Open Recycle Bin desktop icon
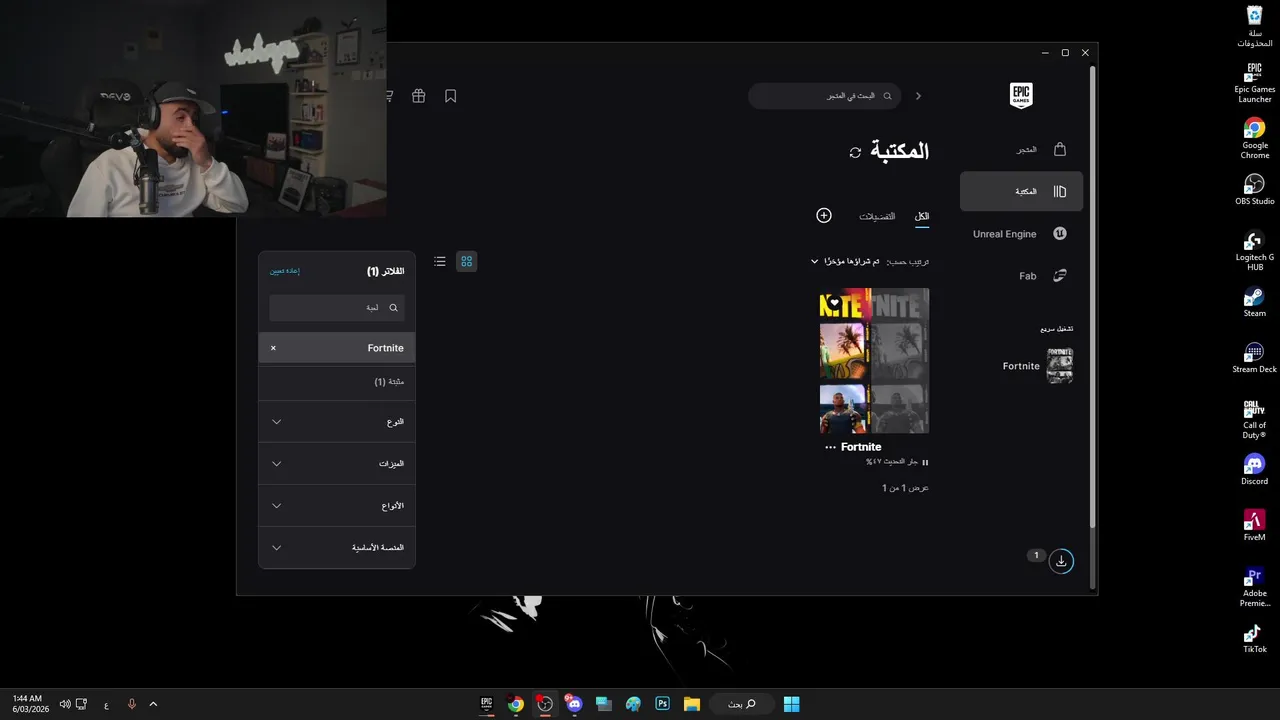Viewport: 1280px width, 720px height. pos(1255,26)
